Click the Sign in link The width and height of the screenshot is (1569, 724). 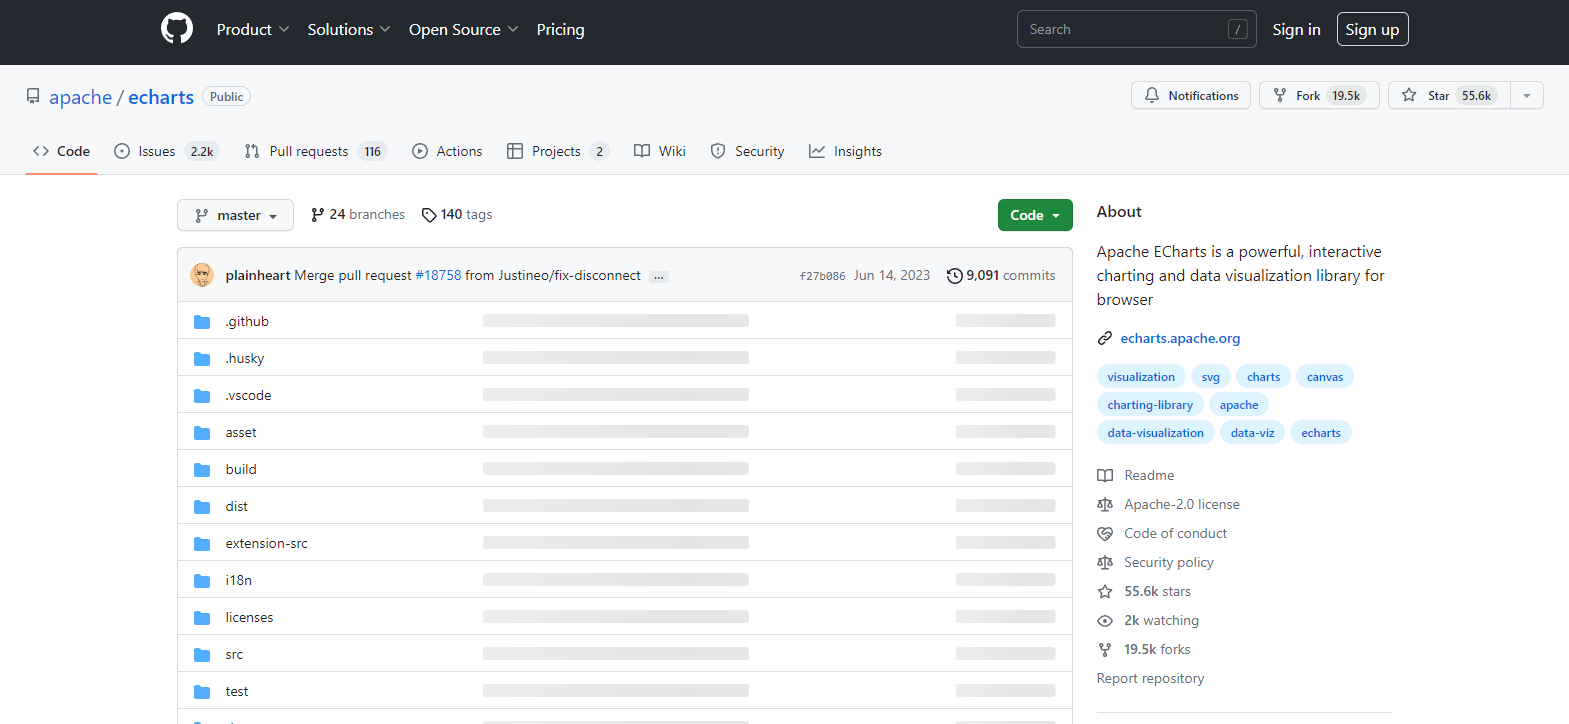tap(1297, 29)
